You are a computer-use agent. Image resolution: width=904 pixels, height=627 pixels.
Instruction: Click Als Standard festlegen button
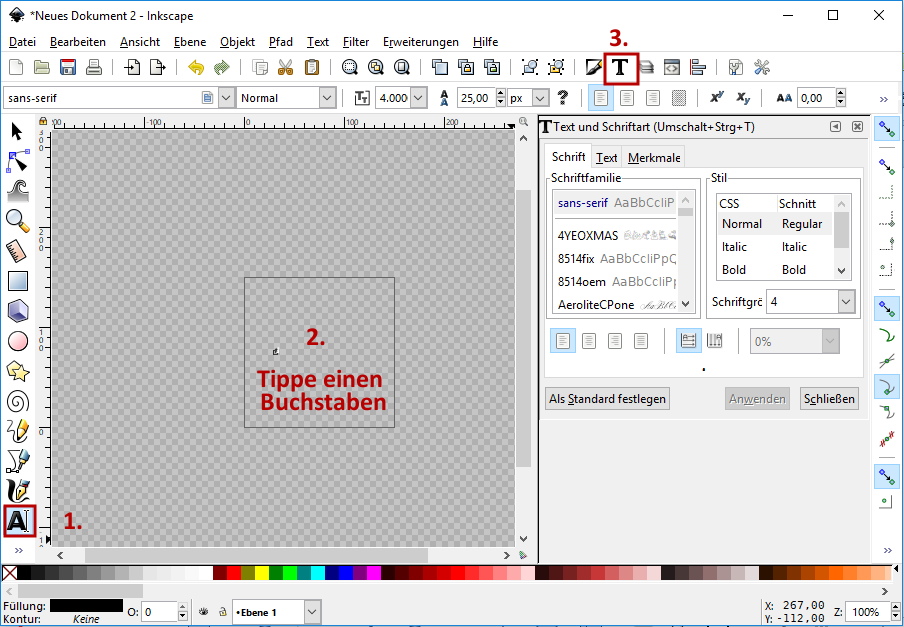click(x=607, y=399)
